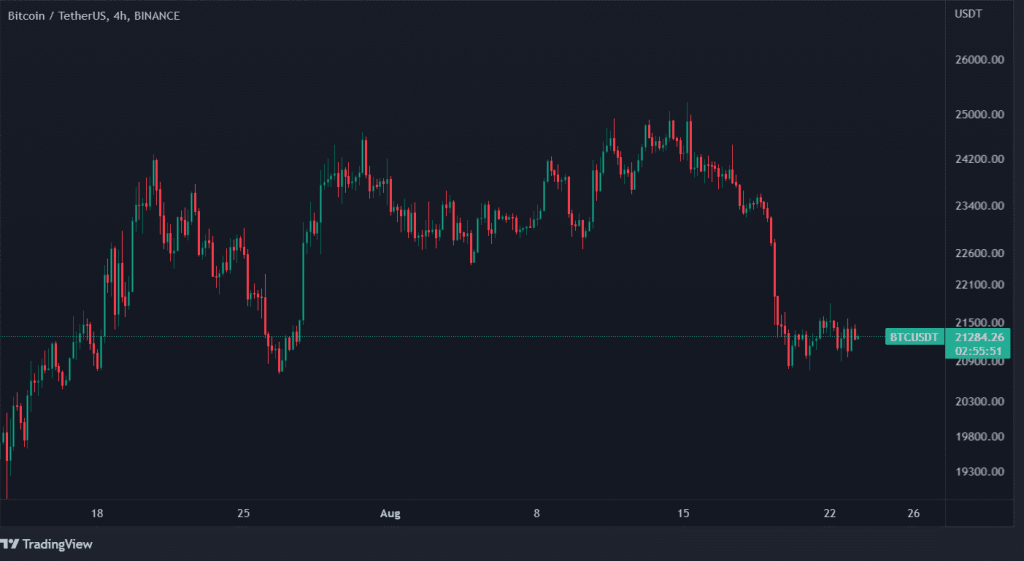
Task: Open the TradingView text link
Action: coord(57,544)
